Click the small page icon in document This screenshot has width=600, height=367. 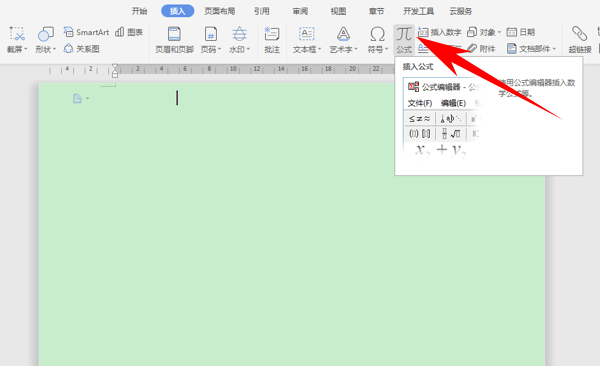[77, 99]
